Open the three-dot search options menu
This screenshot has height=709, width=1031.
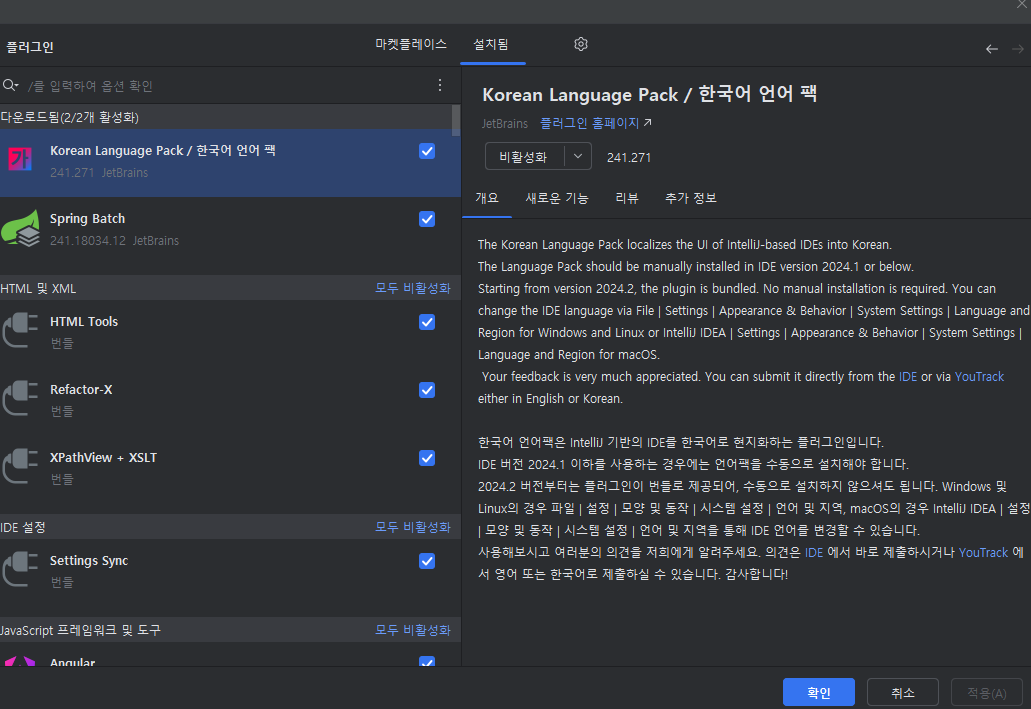pos(440,85)
